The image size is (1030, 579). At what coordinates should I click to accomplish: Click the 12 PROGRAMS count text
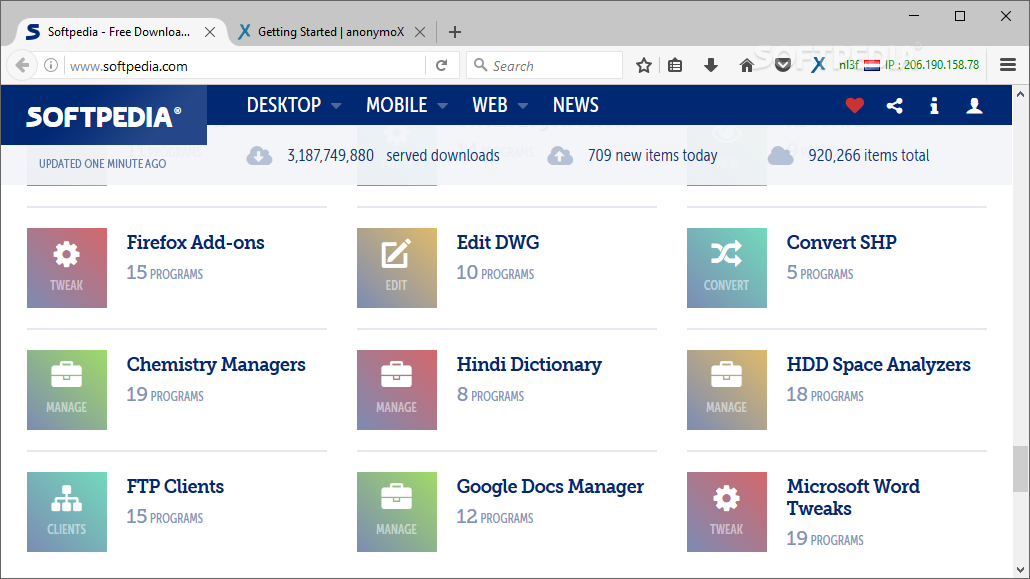click(495, 517)
